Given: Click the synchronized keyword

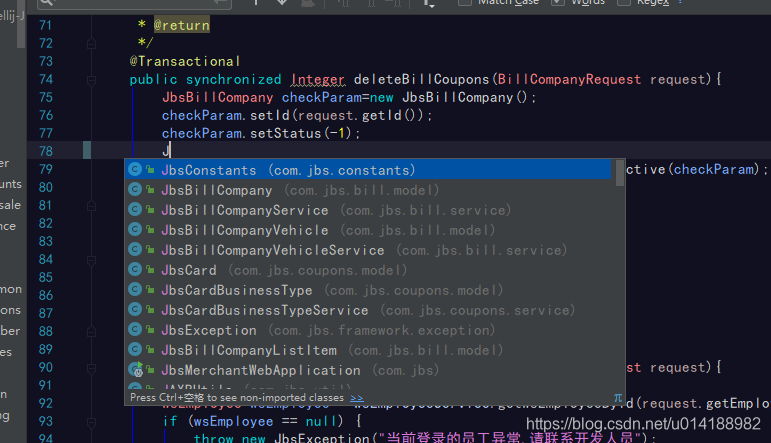Looking at the screenshot, I should (x=234, y=80).
